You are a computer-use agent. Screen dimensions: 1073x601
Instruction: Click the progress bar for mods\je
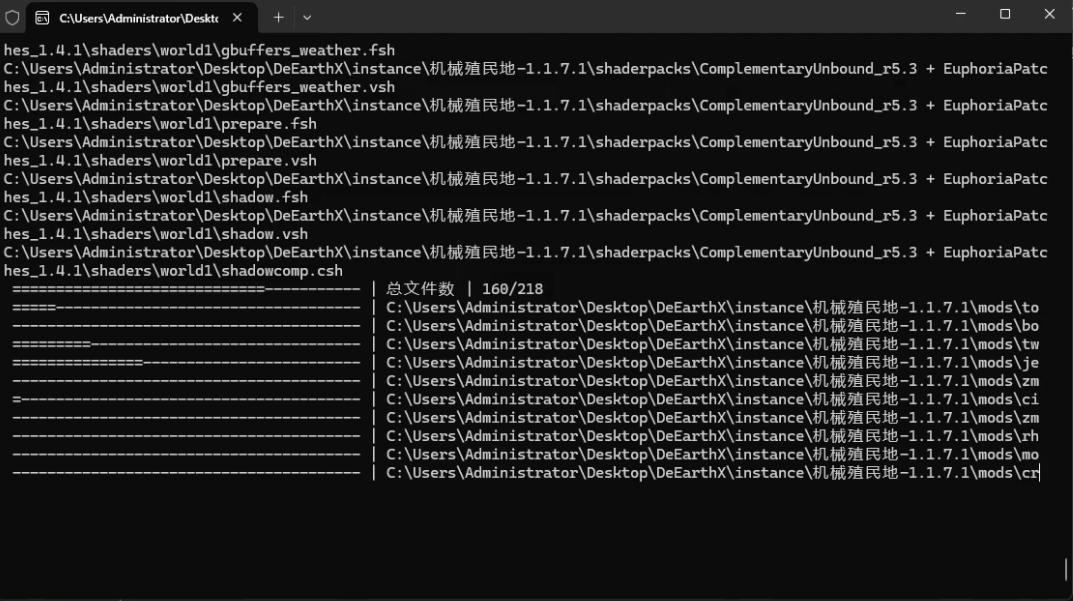186,362
